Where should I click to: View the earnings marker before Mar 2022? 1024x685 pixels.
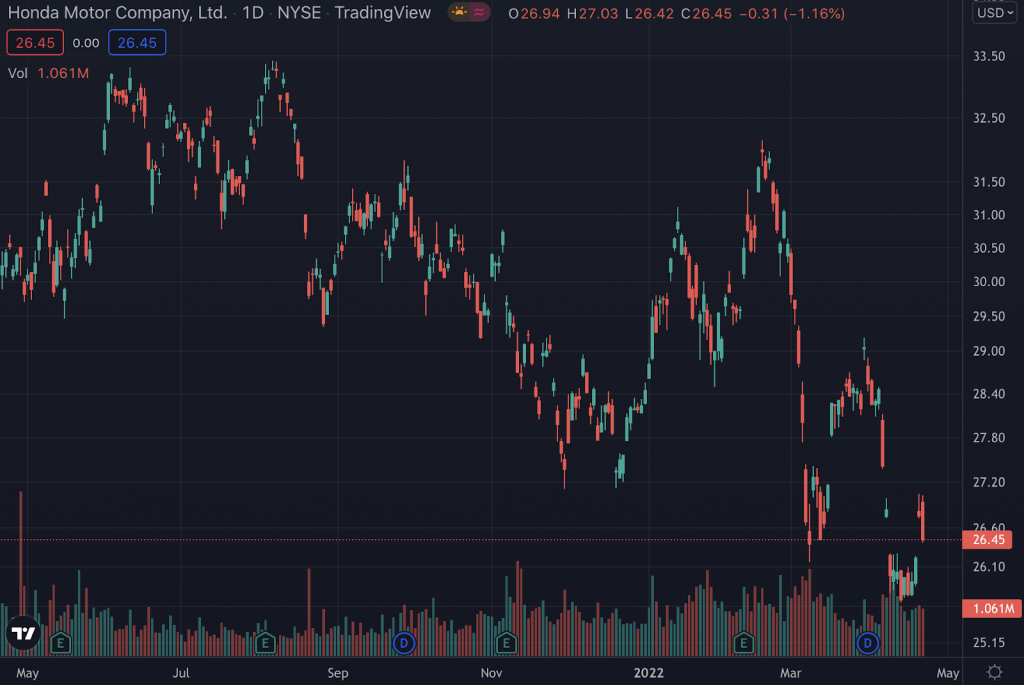pos(743,643)
